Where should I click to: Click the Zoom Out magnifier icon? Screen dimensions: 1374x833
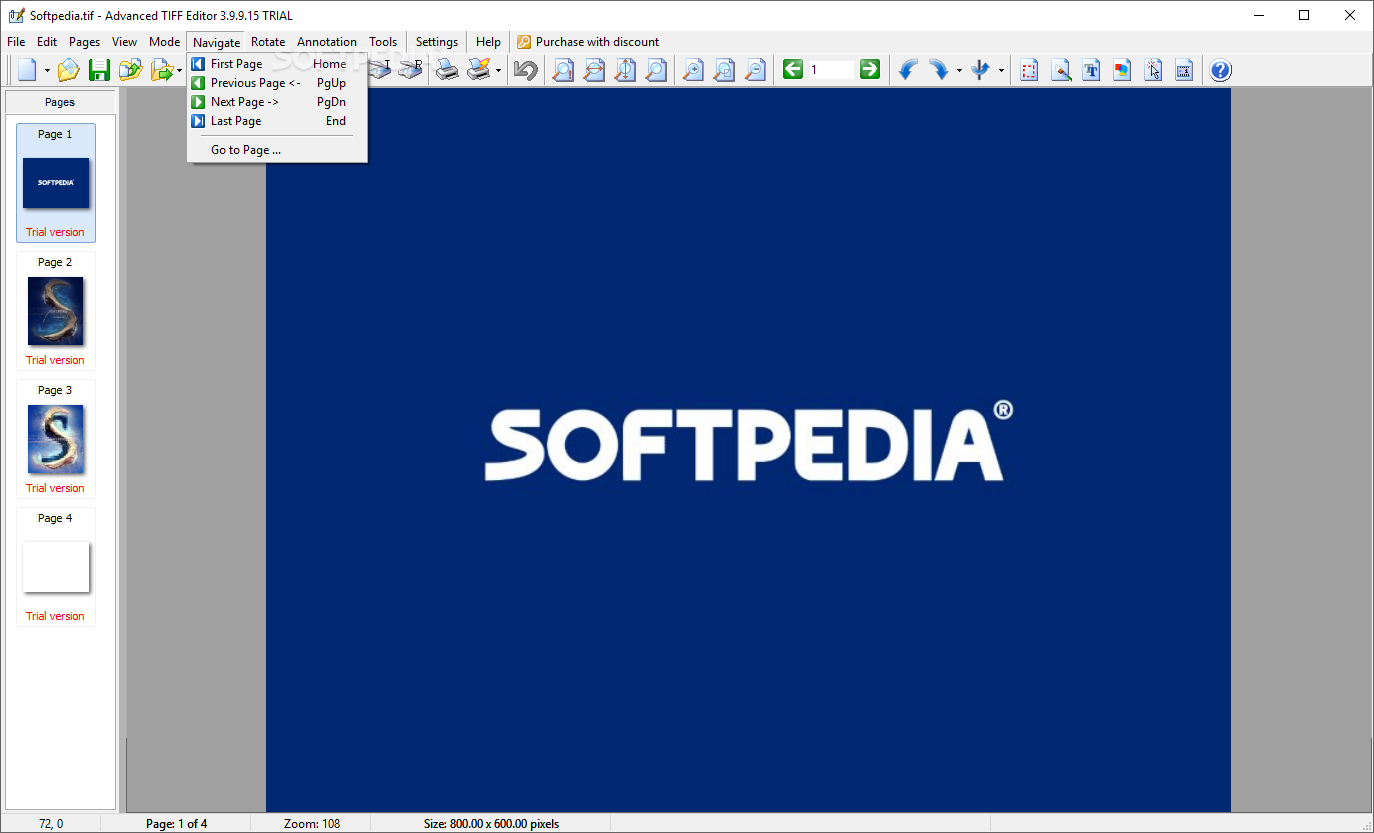pos(755,70)
